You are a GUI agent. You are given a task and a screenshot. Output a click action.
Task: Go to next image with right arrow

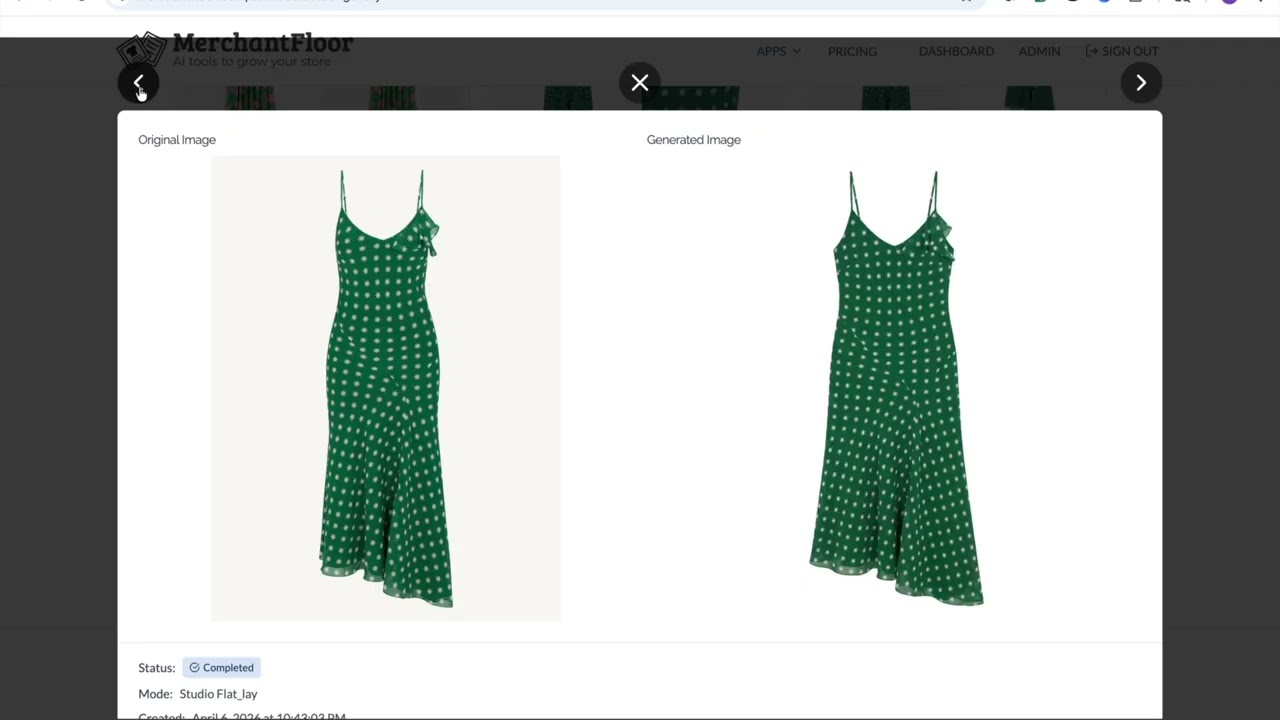tap(1141, 83)
